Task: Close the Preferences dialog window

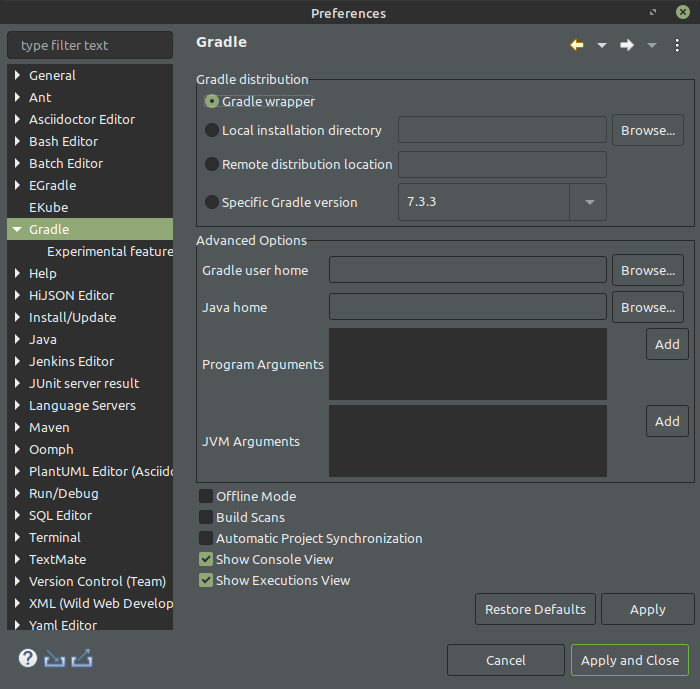Action: (x=683, y=12)
